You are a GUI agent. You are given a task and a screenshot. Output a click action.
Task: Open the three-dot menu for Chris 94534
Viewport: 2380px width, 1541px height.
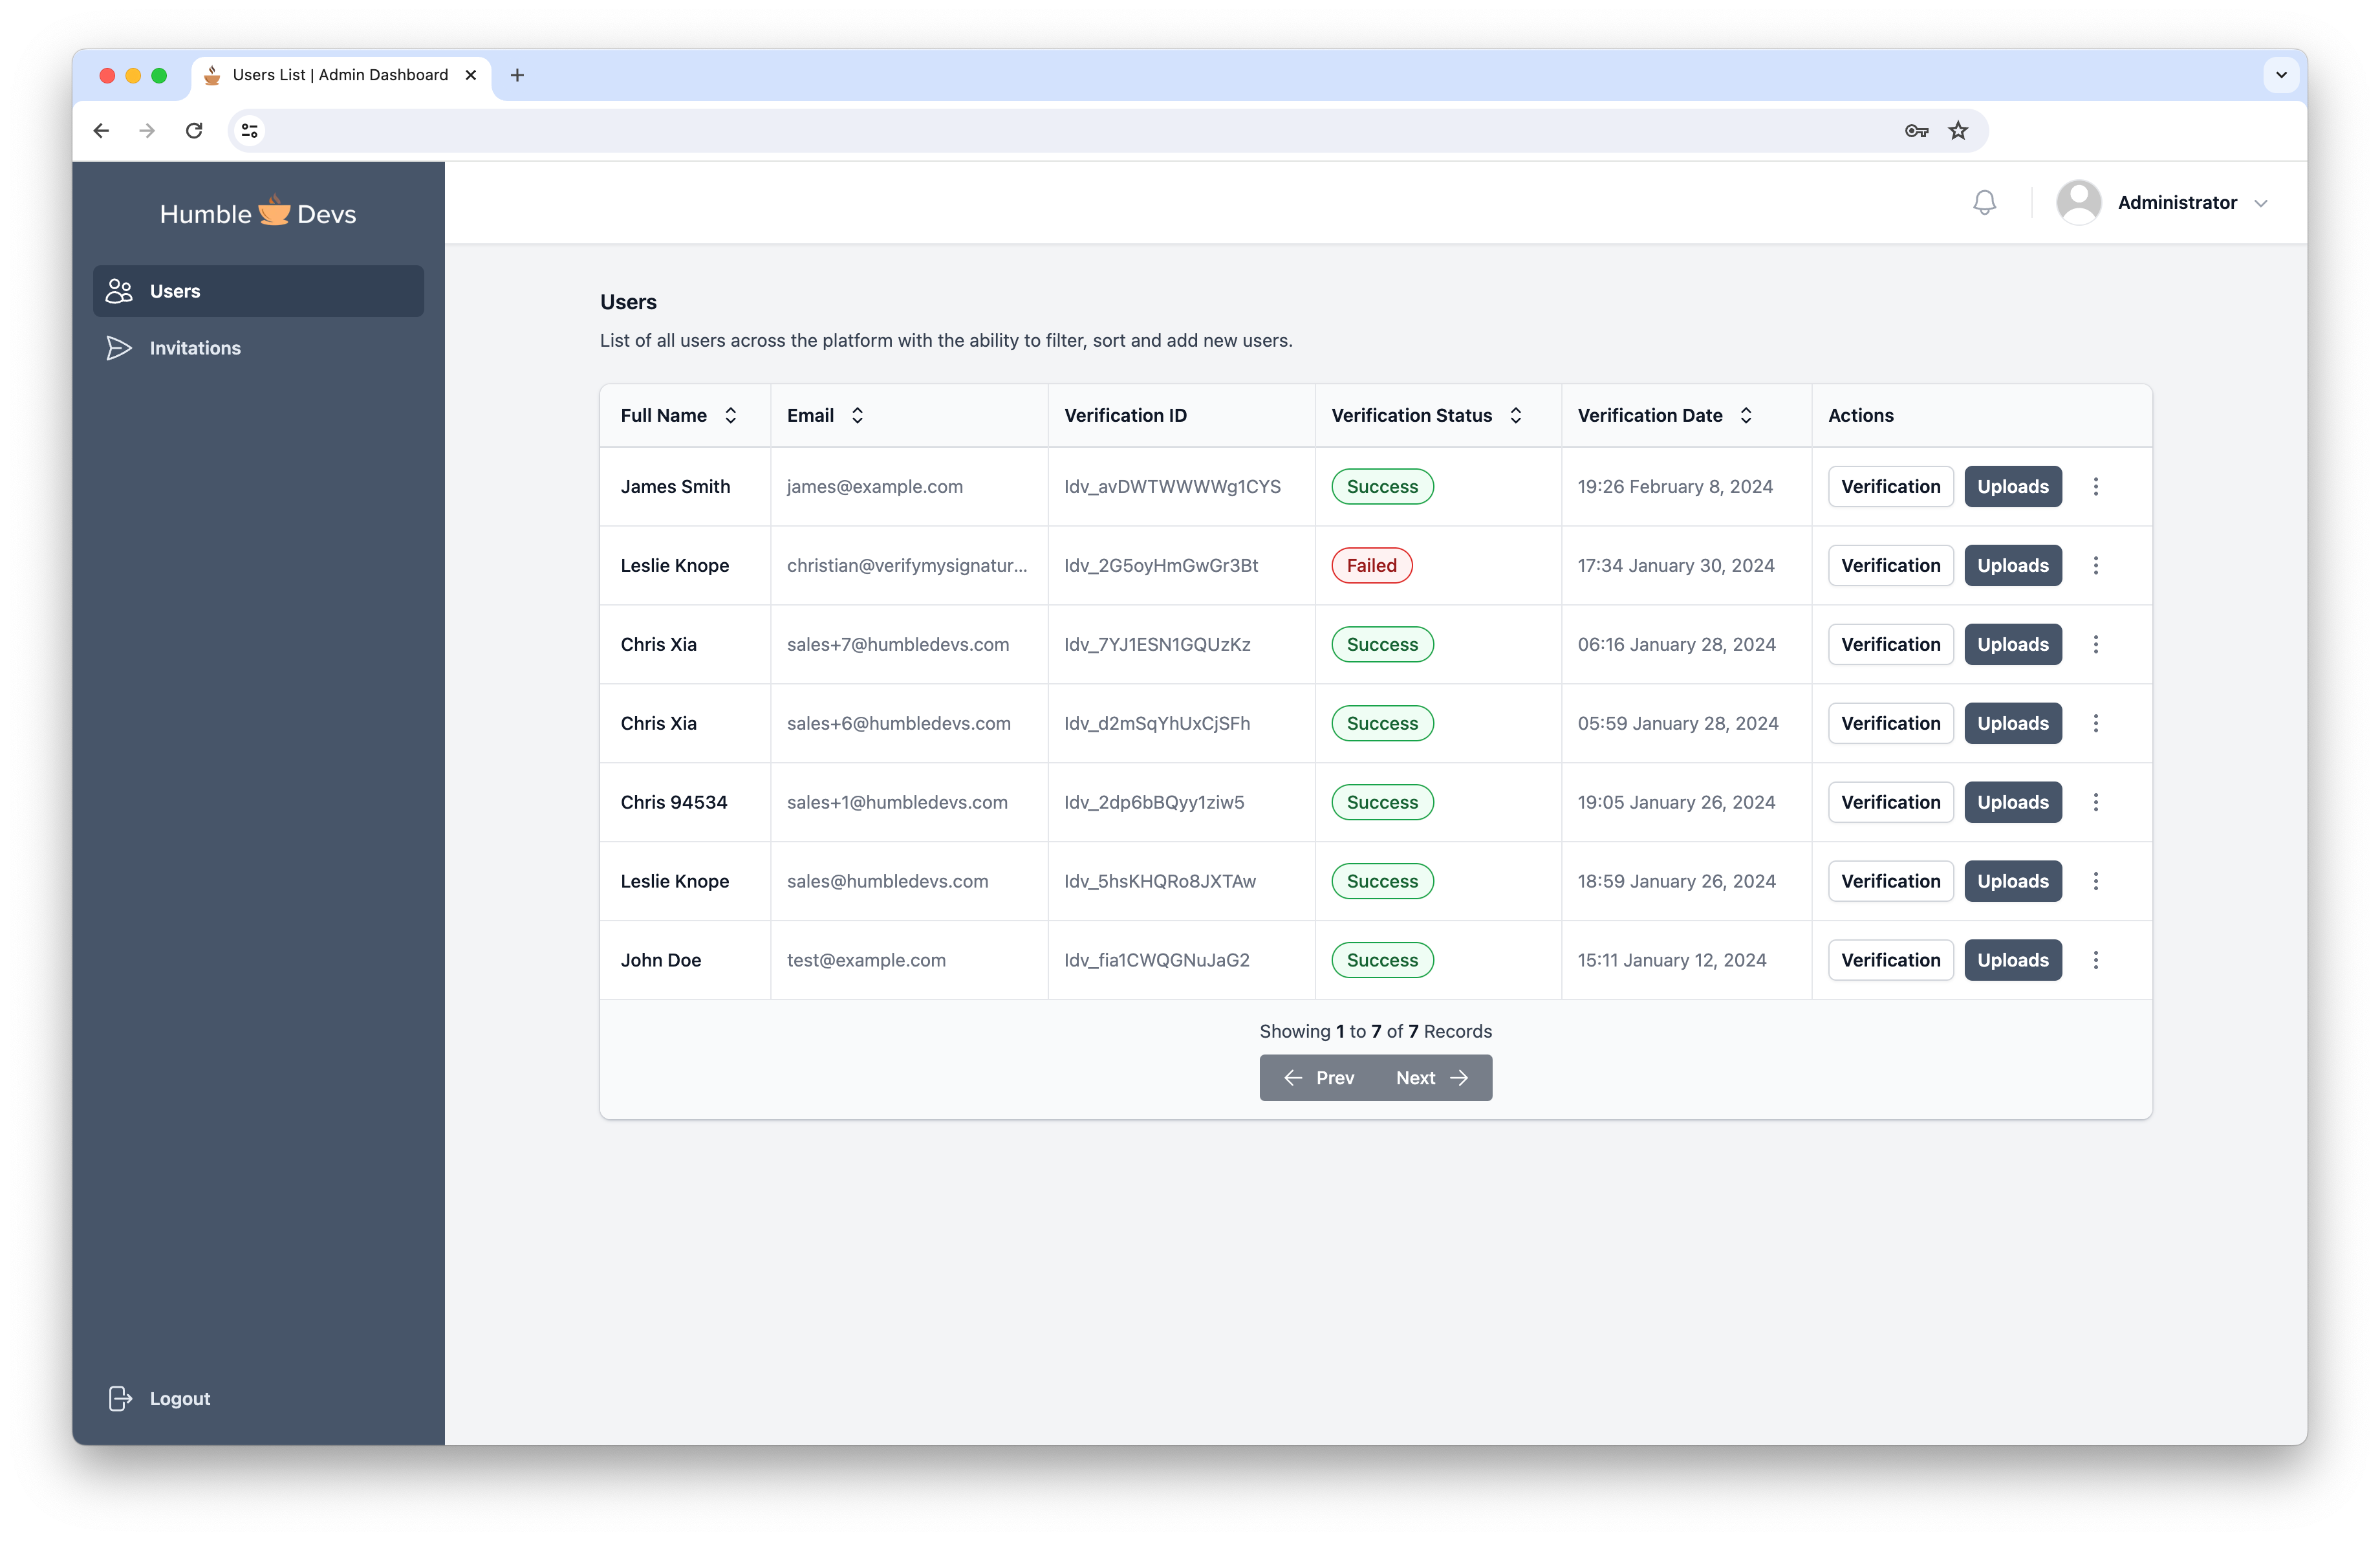2096,803
